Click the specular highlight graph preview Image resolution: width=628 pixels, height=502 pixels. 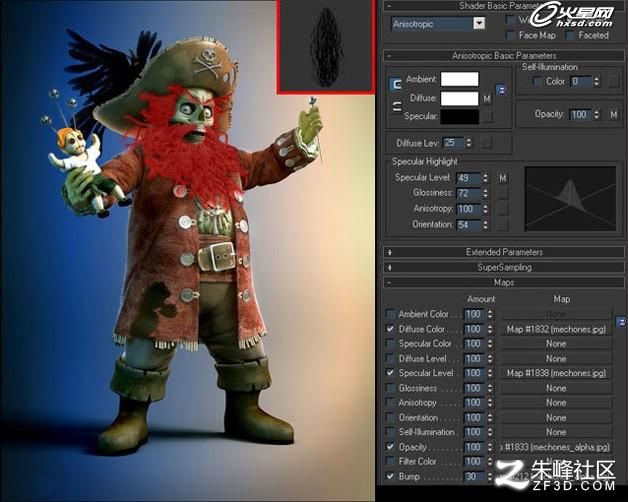570,199
